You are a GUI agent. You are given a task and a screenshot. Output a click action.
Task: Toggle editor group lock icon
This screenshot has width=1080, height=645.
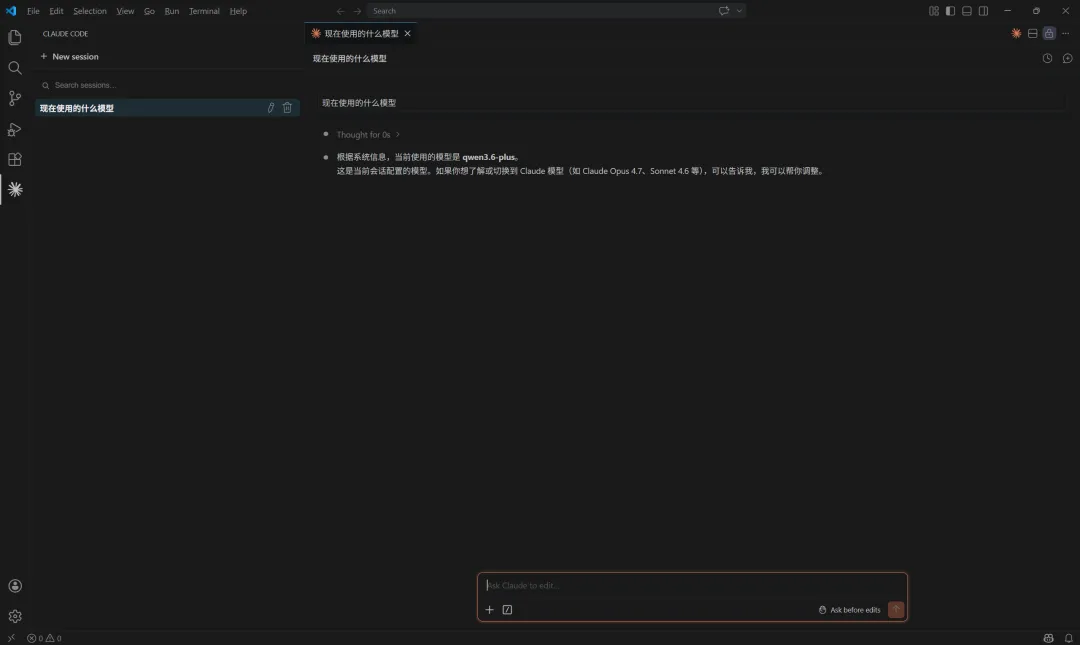point(1049,33)
